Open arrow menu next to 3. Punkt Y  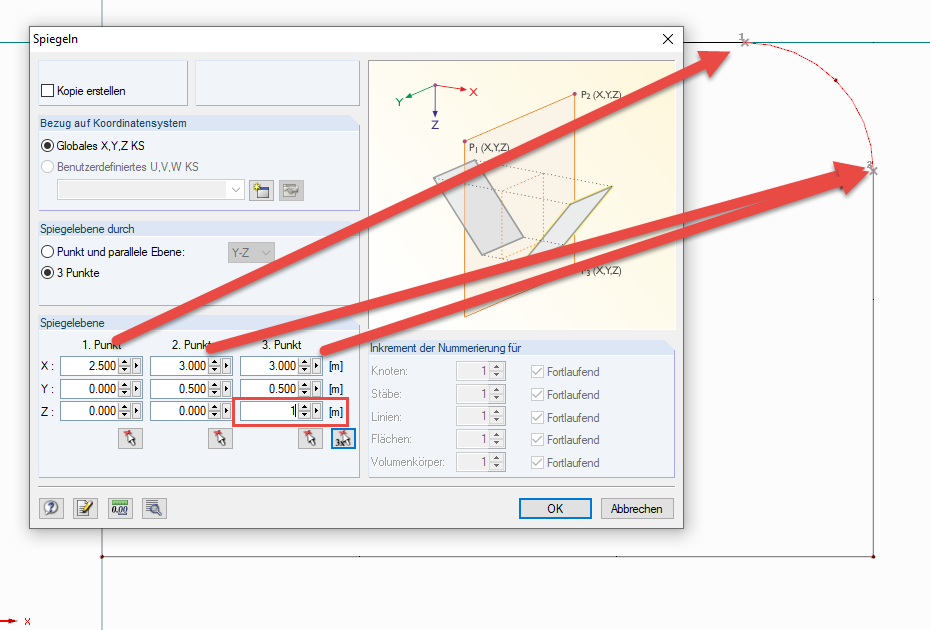click(317, 389)
